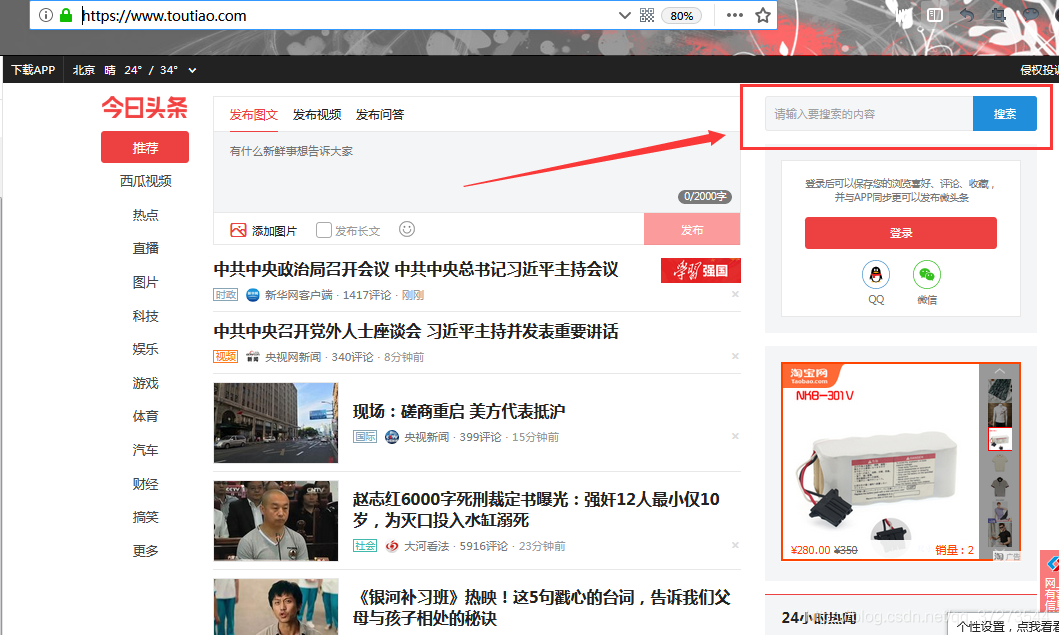This screenshot has width=1059, height=635.
Task: Dismiss the 赵志红 article with its X
Action: pos(735,544)
